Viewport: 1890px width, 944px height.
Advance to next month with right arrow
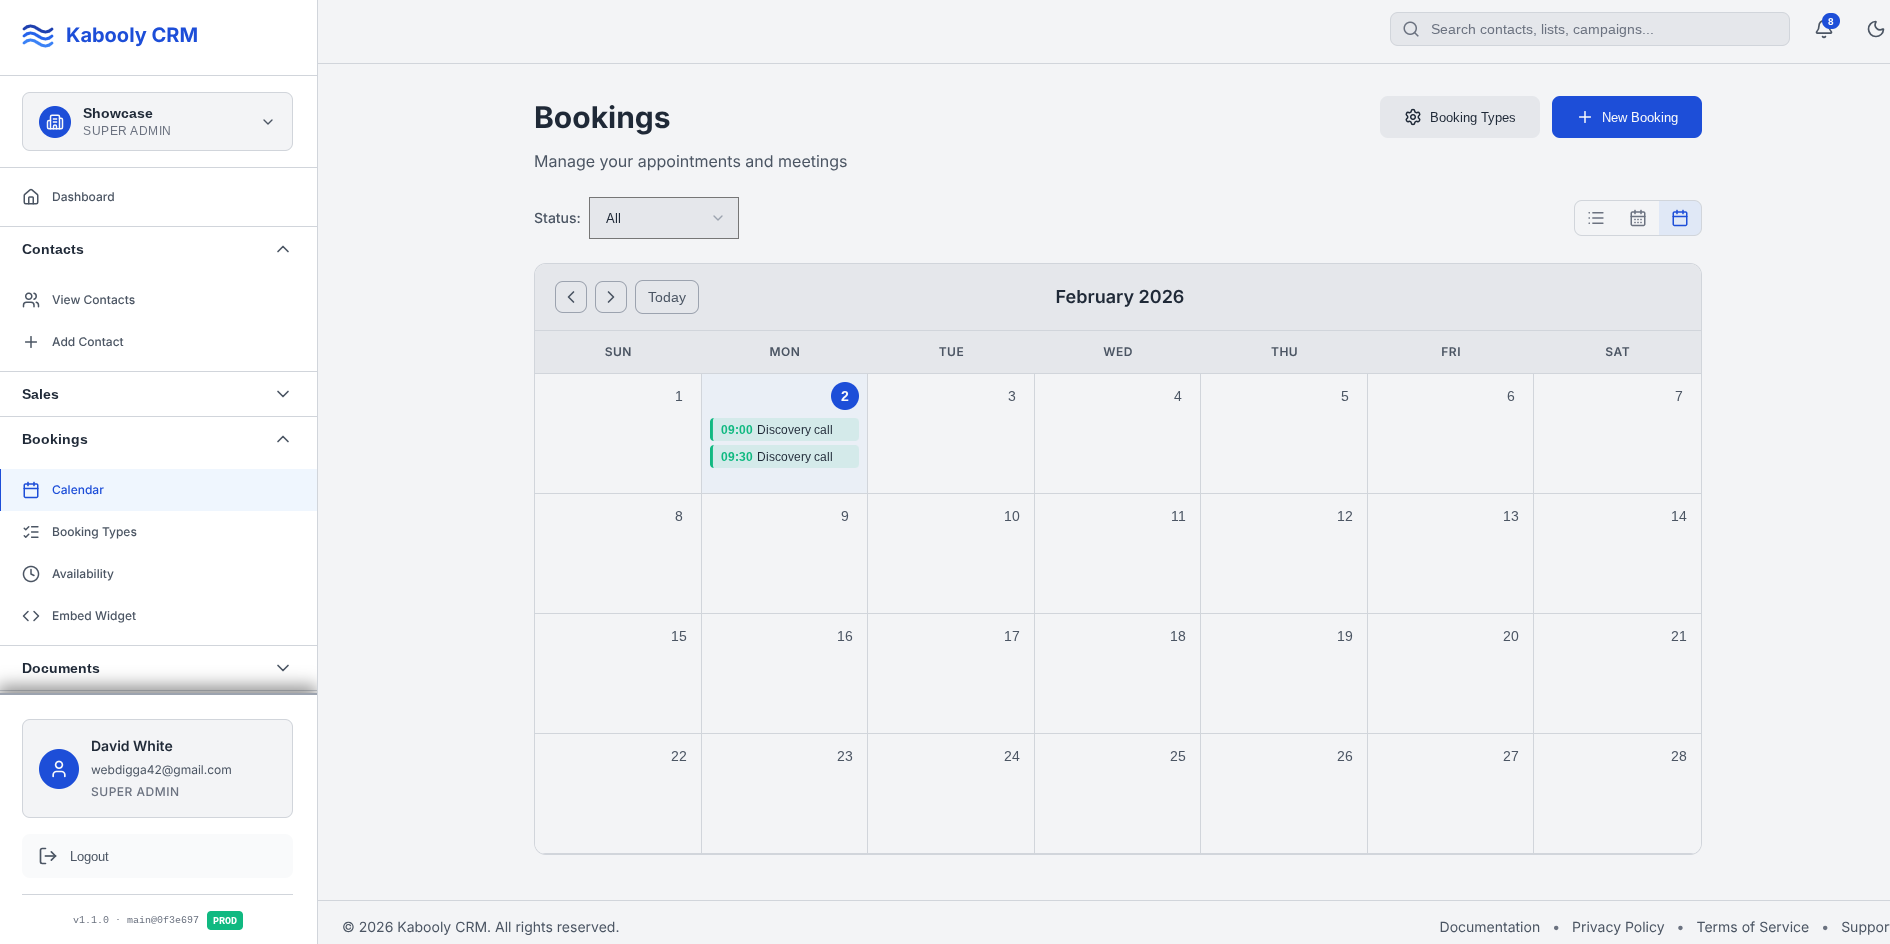[611, 297]
